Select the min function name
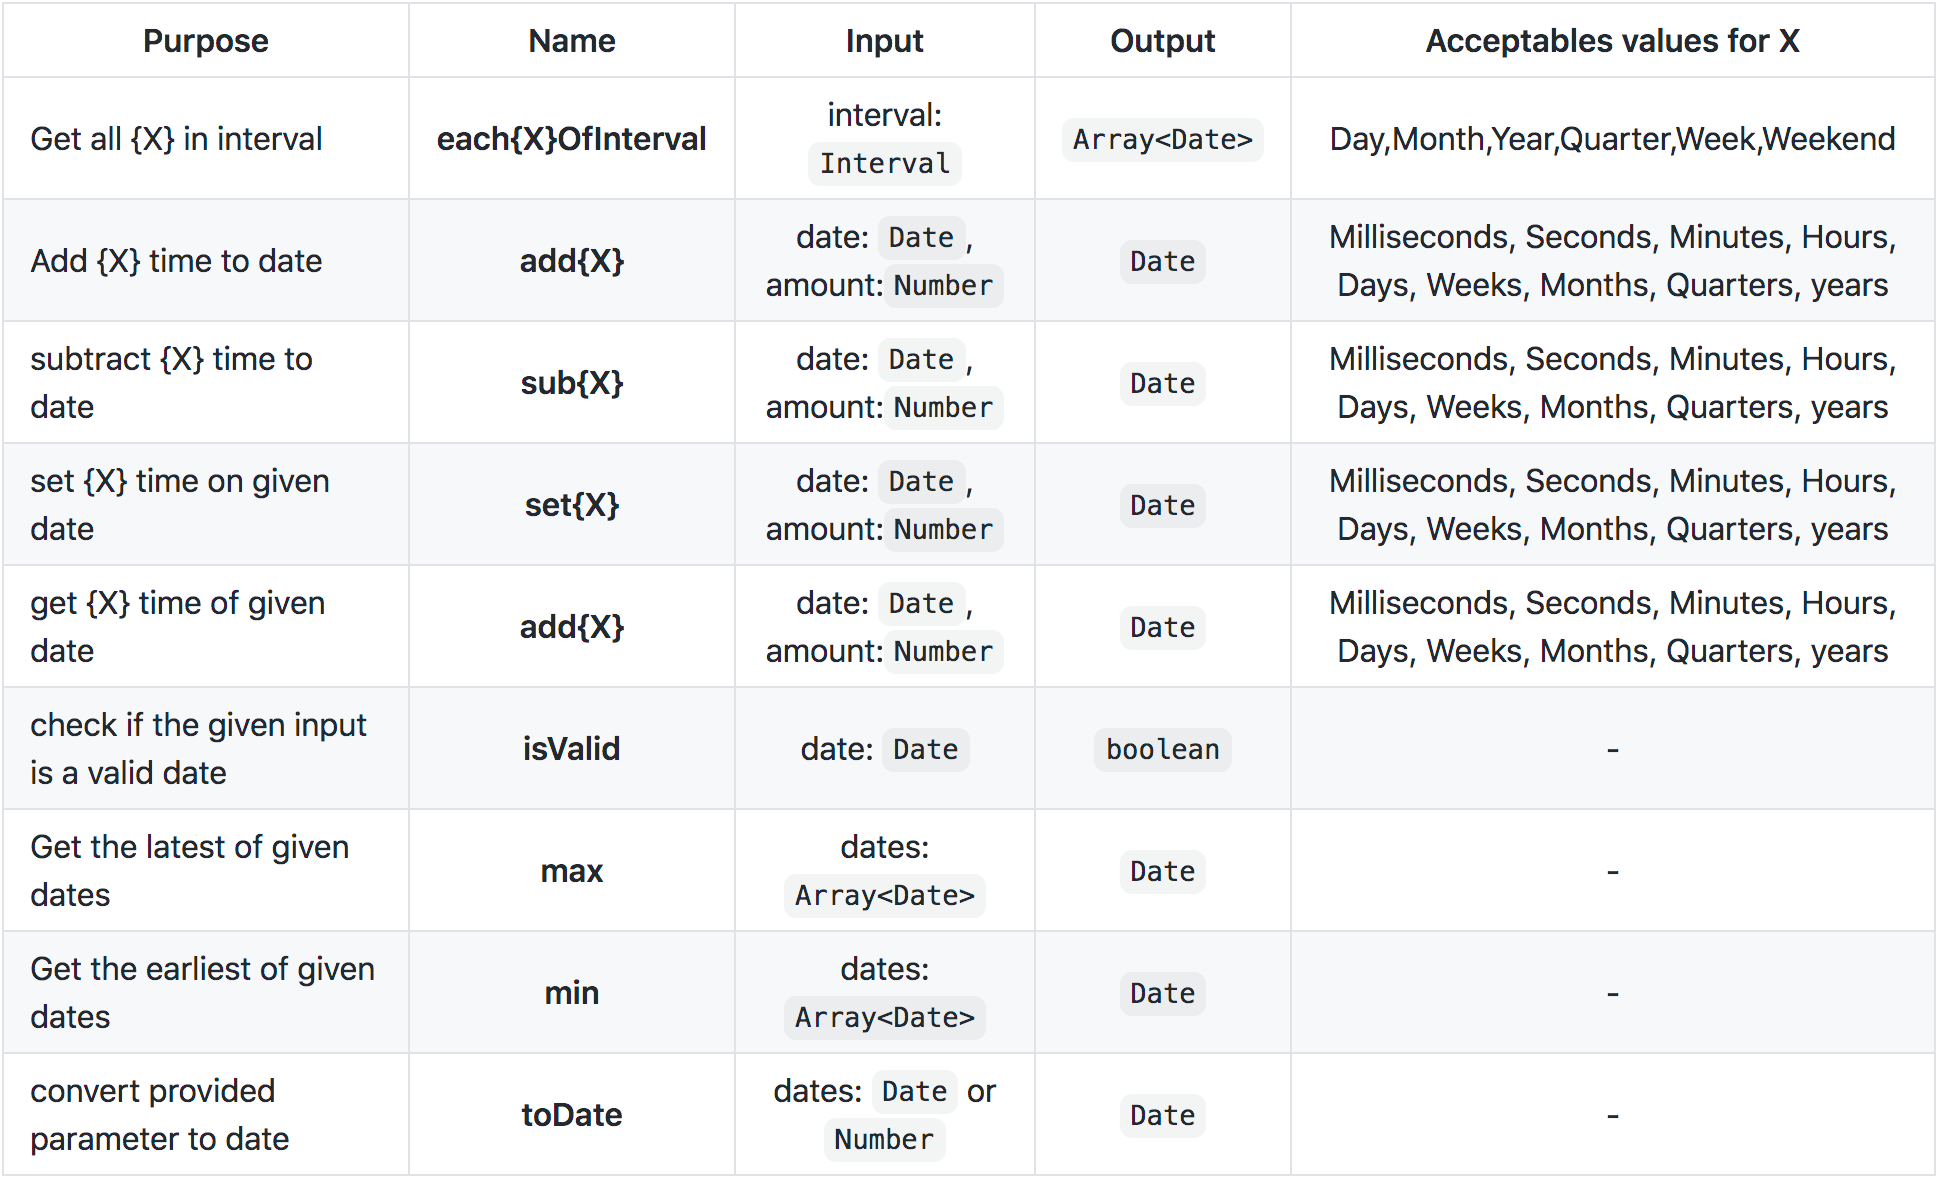Viewport: 1938px width, 1180px height. [571, 993]
